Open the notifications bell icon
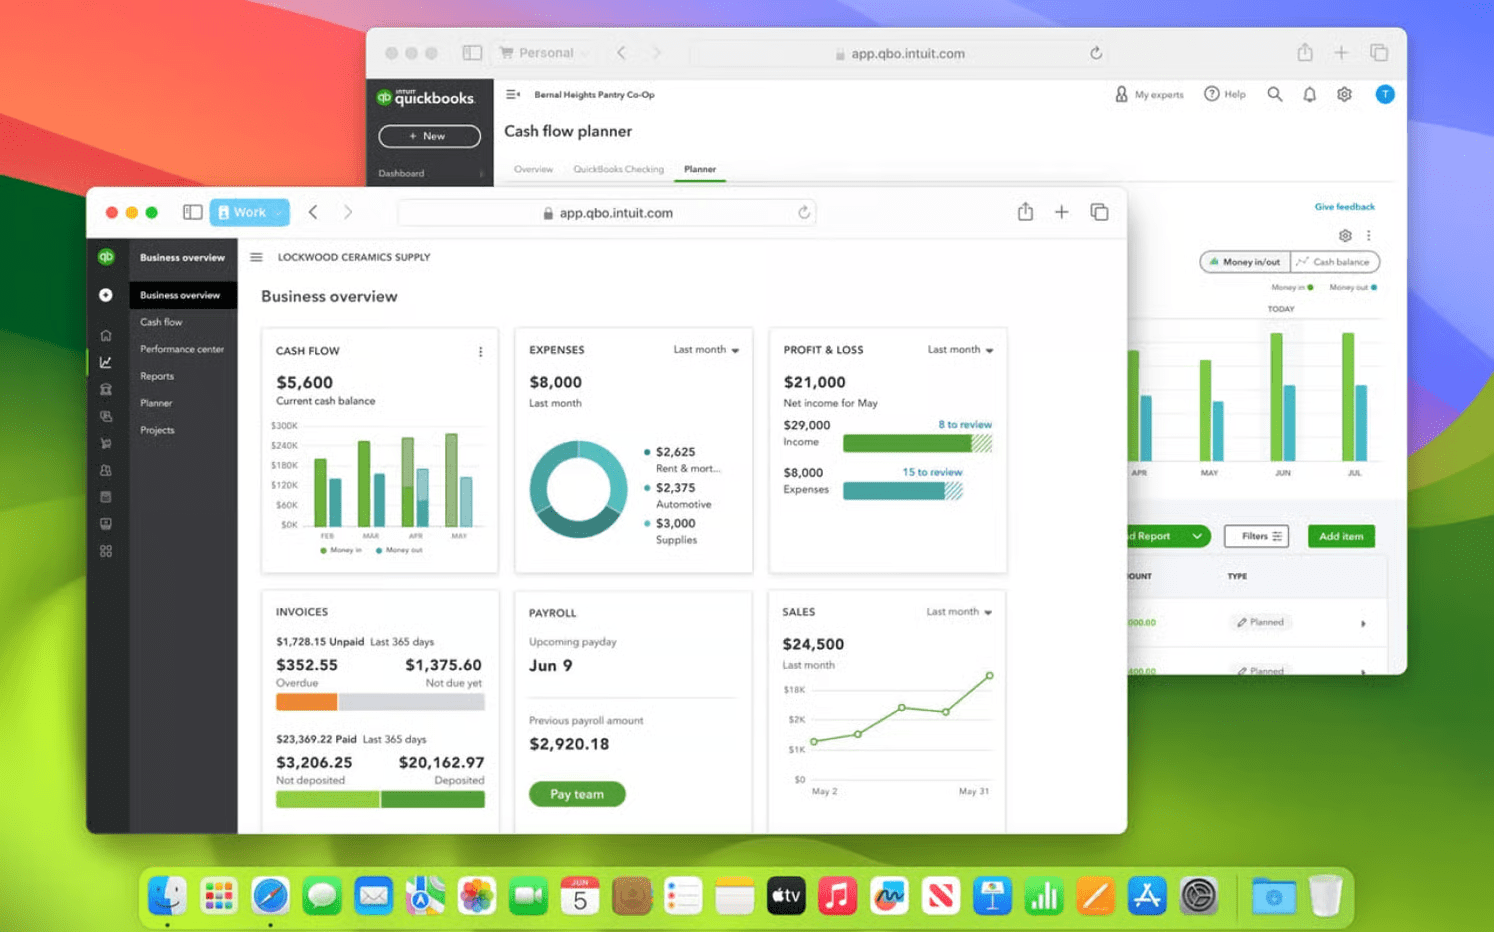This screenshot has height=932, width=1494. (x=1309, y=94)
